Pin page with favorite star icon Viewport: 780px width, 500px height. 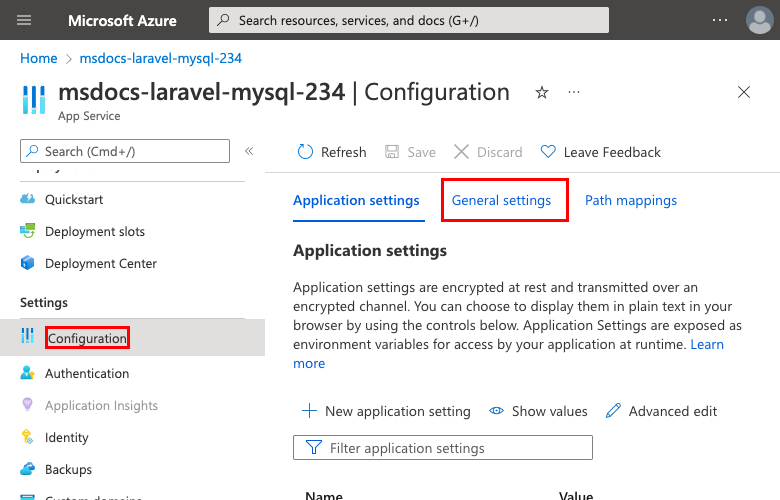pyautogui.click(x=542, y=92)
